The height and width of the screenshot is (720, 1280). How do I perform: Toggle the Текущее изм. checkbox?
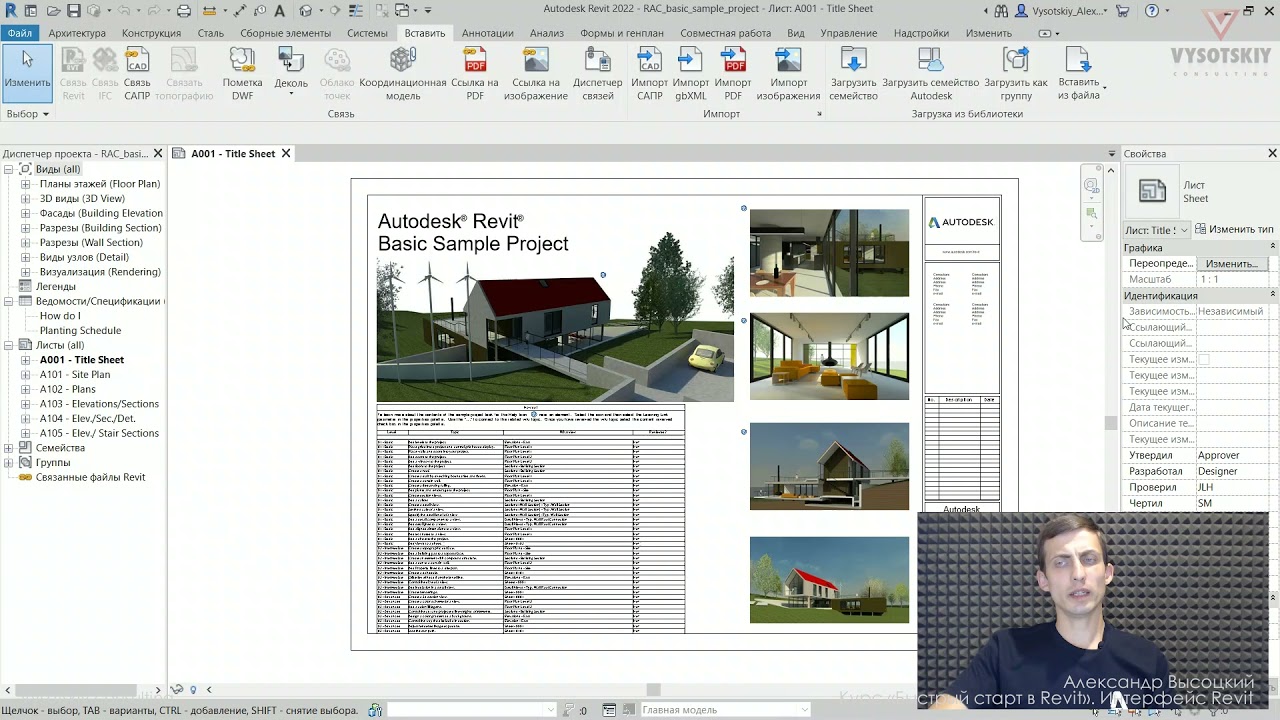click(x=1204, y=359)
